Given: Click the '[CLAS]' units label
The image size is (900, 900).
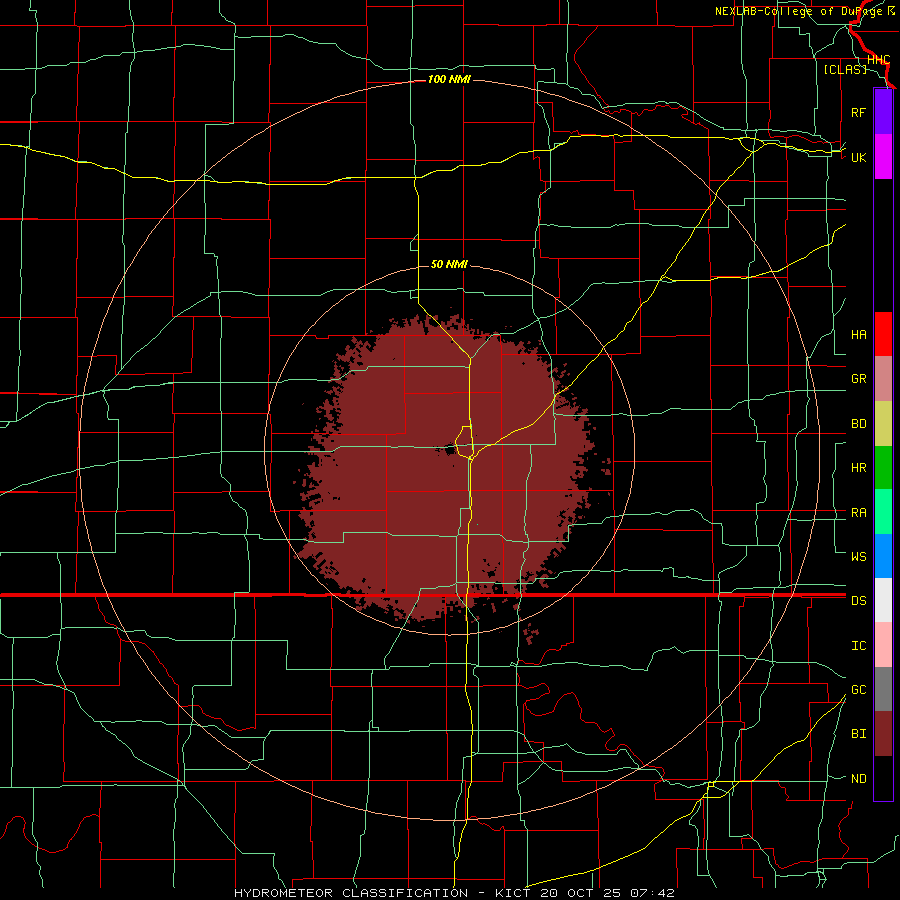Looking at the screenshot, I should (x=845, y=69).
